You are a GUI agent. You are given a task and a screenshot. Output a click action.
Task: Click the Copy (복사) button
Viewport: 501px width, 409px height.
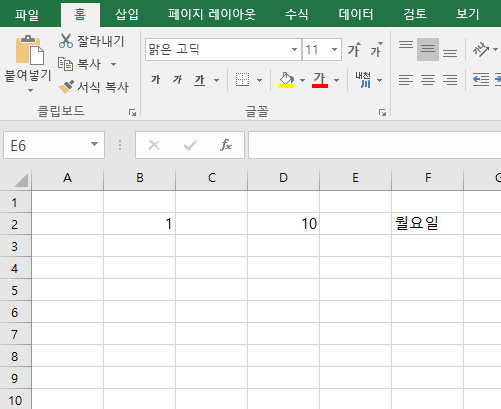point(79,64)
